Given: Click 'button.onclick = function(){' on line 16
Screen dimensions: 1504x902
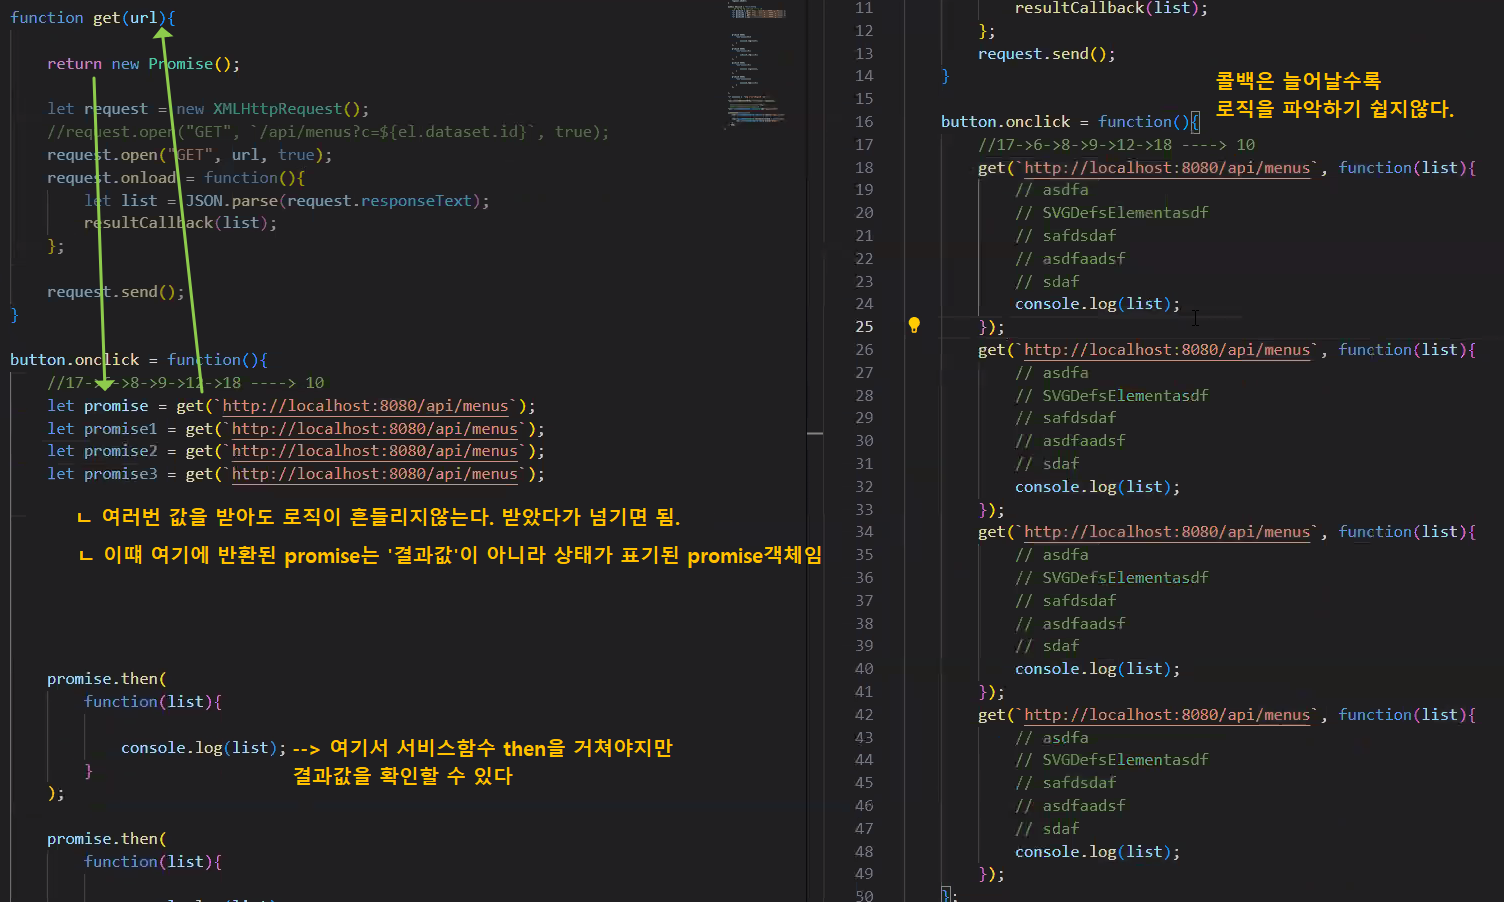Looking at the screenshot, I should 1070,122.
